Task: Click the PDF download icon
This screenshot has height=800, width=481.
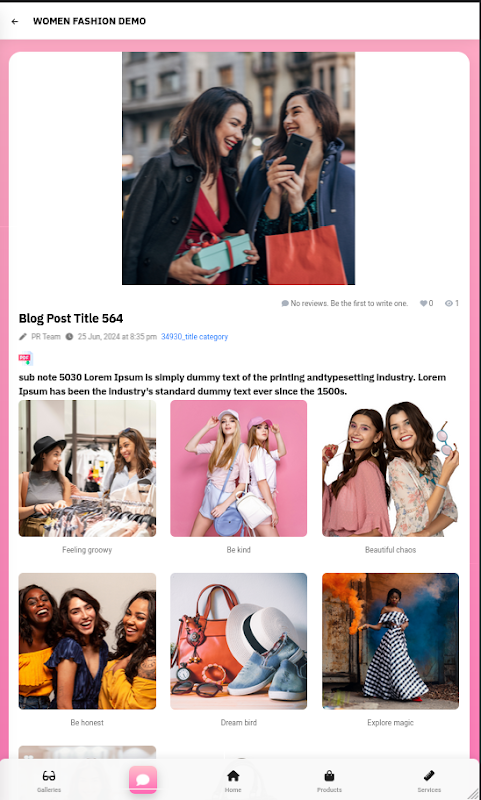Action: (26, 358)
